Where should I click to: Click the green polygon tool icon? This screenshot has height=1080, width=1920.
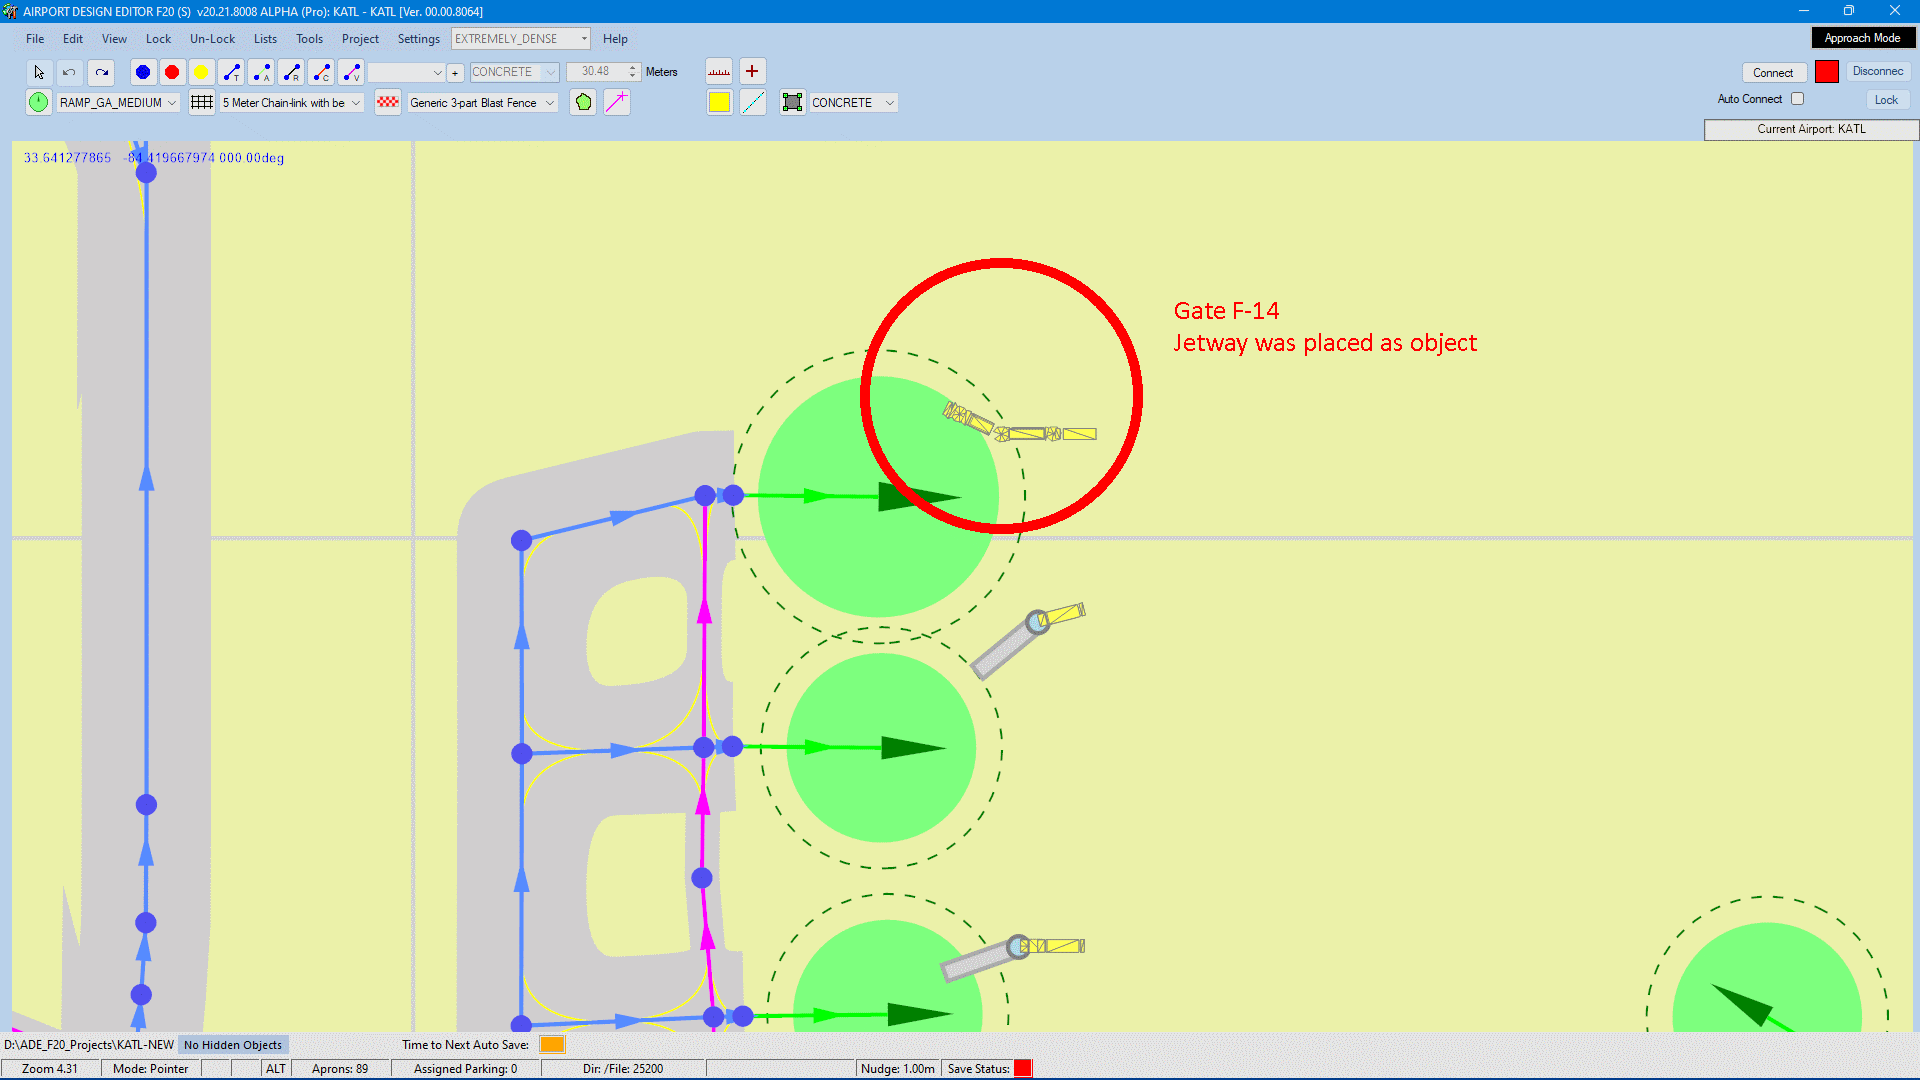[x=583, y=102]
